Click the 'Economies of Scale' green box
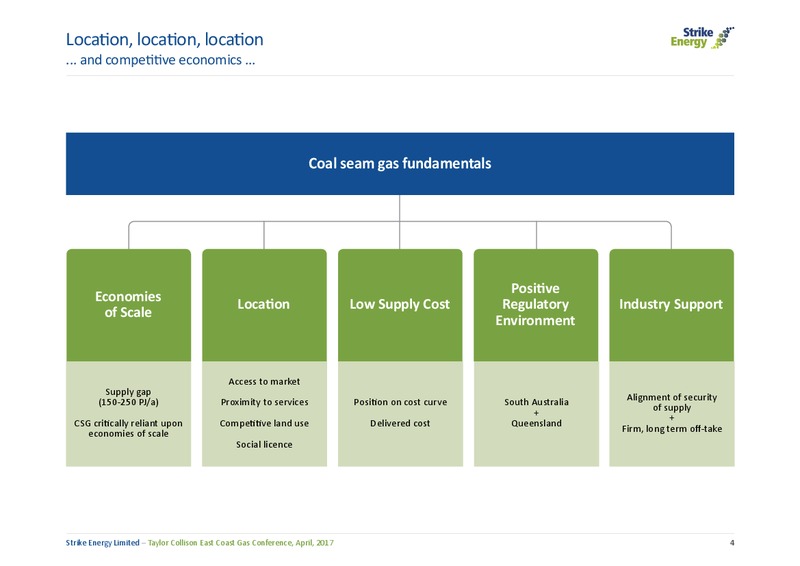 click(x=129, y=305)
